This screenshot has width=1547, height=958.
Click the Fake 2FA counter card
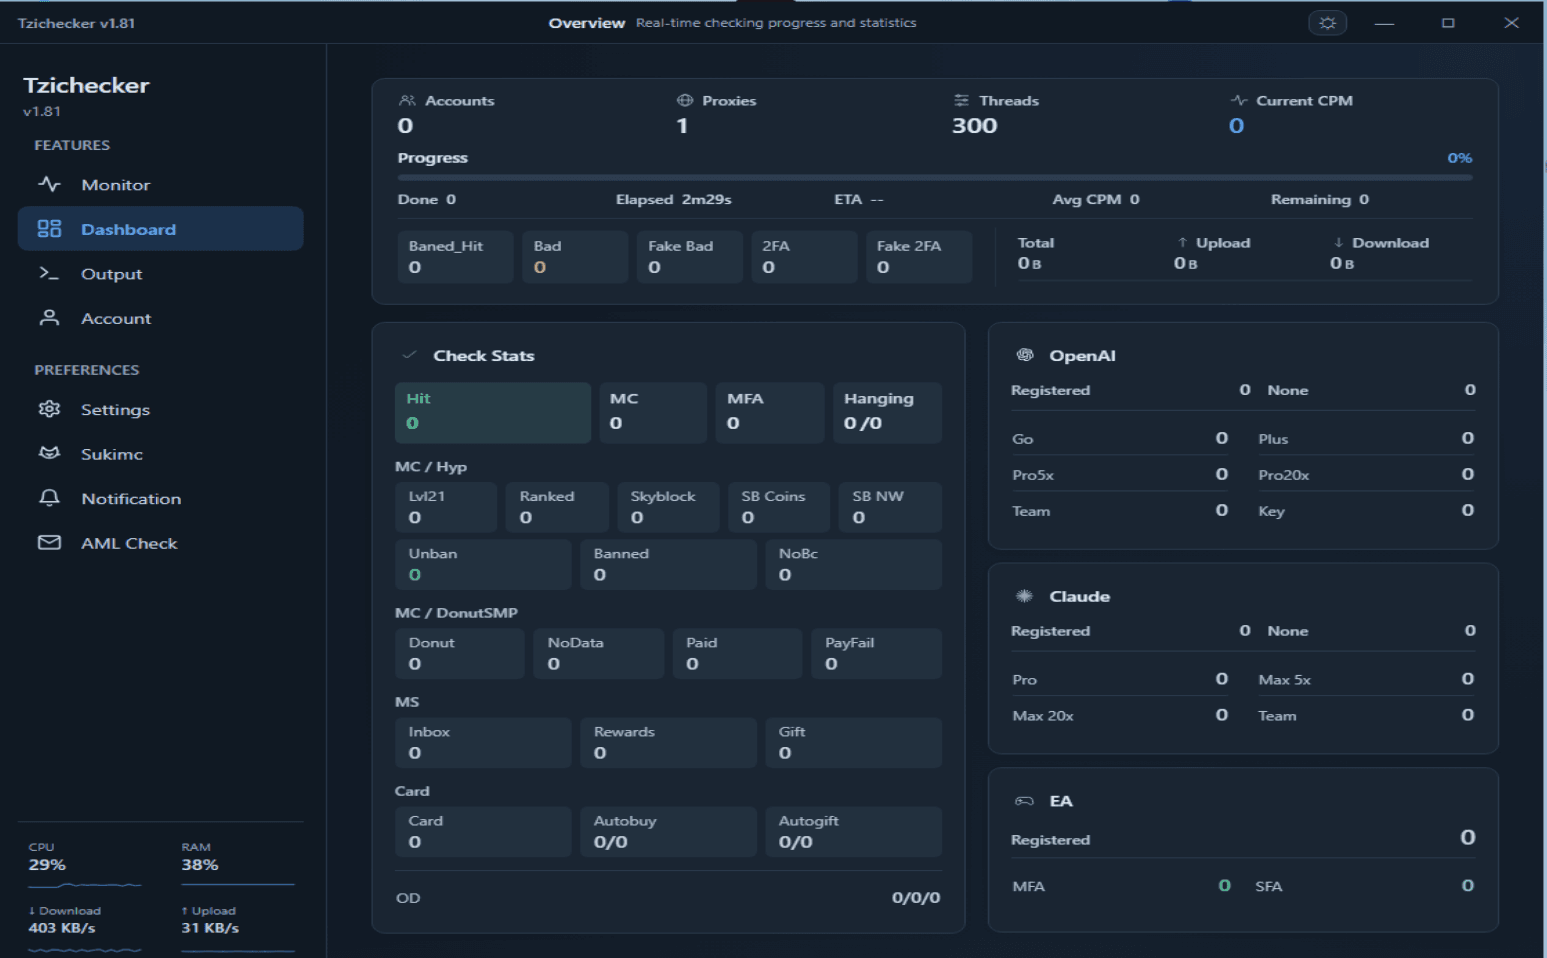tap(918, 257)
